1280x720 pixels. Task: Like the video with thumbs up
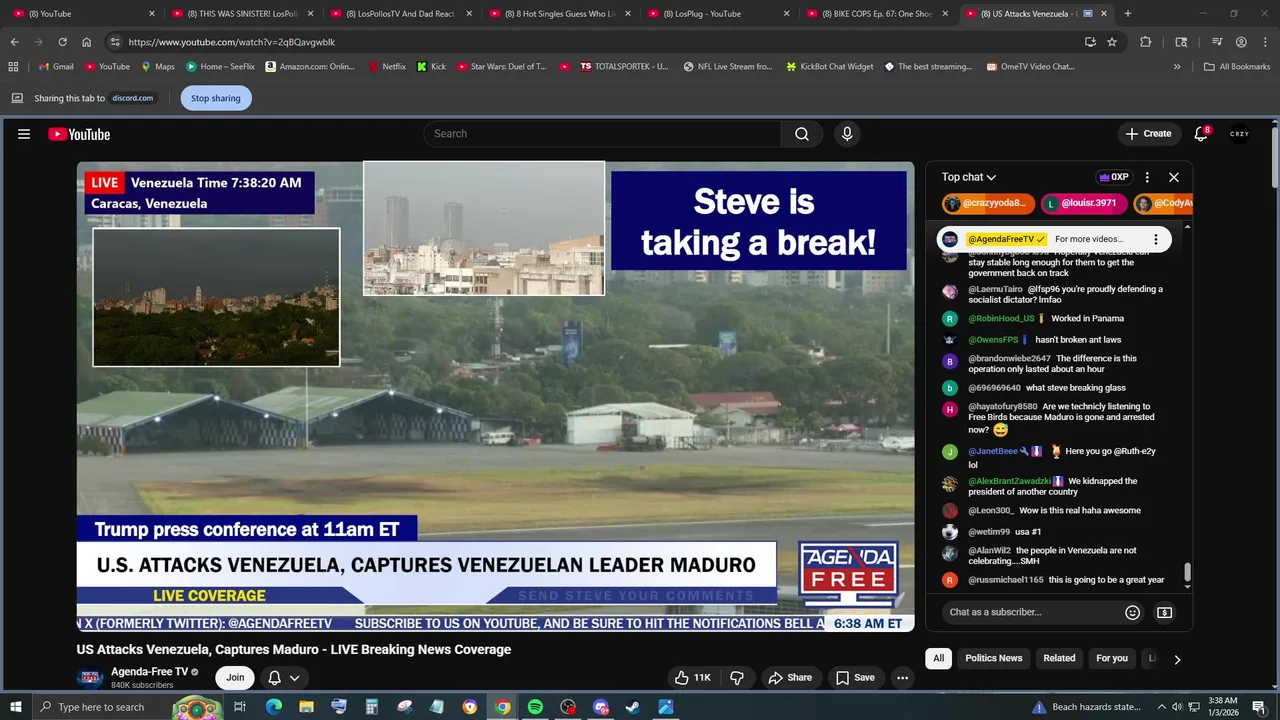(692, 677)
